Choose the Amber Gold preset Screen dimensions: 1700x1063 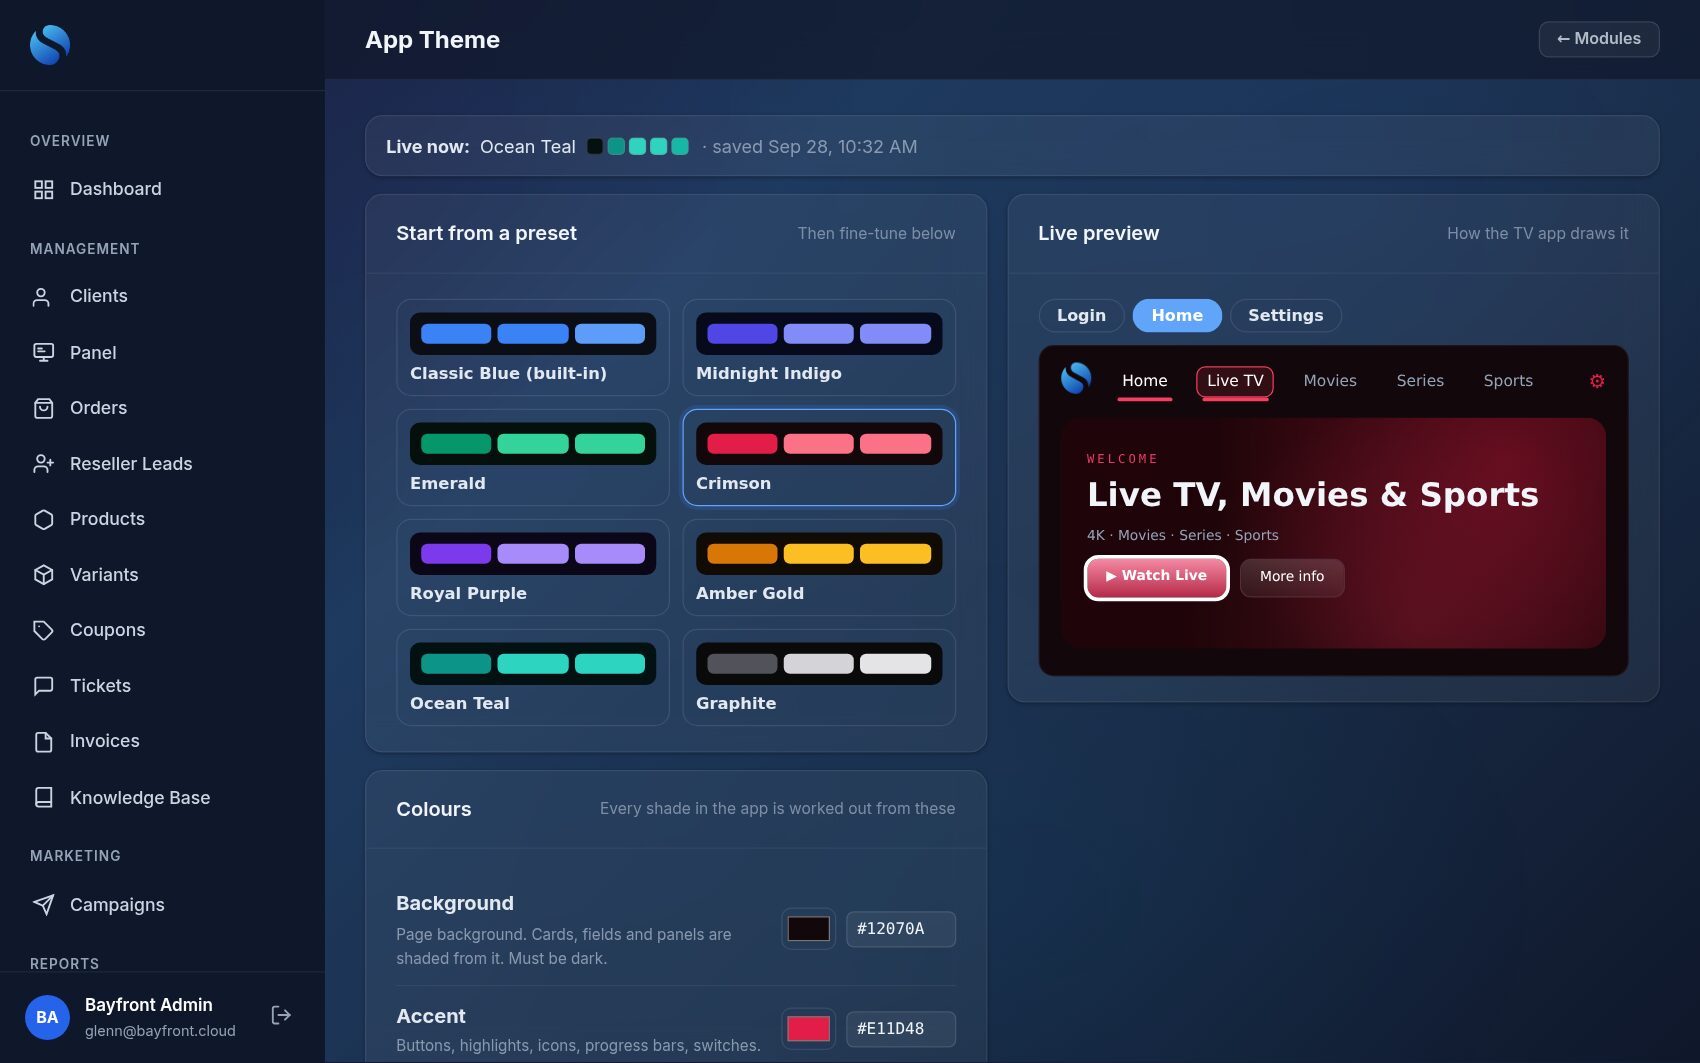click(818, 567)
